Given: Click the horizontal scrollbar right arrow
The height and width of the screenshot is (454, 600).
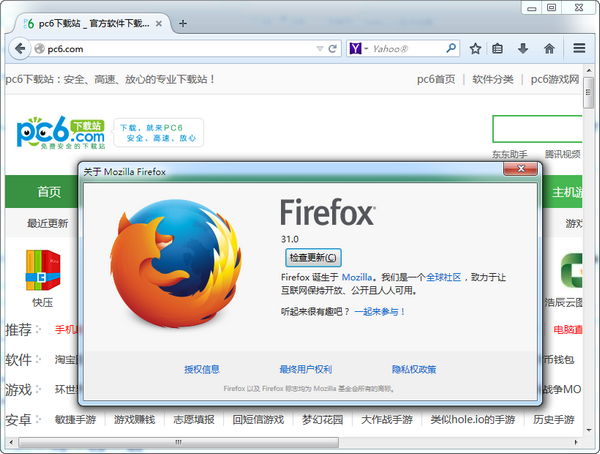Looking at the screenshot, I should click(x=576, y=442).
